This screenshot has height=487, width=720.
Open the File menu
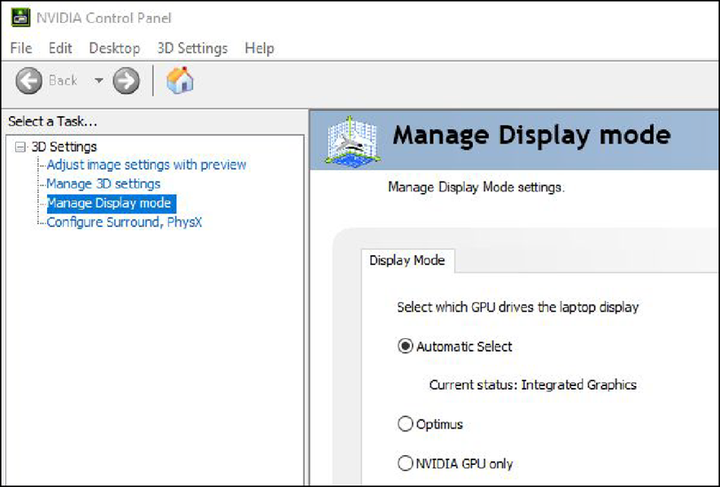(x=21, y=48)
